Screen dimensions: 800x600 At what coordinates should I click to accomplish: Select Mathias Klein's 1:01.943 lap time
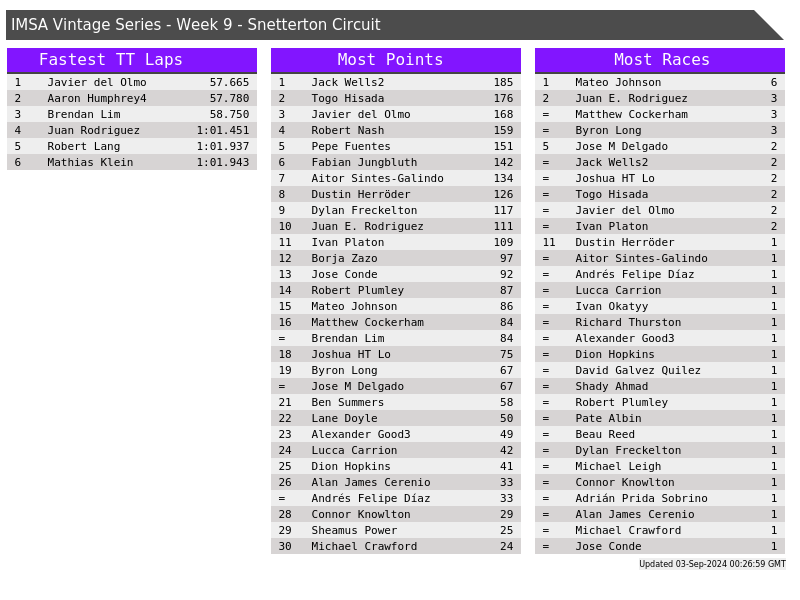(x=222, y=163)
